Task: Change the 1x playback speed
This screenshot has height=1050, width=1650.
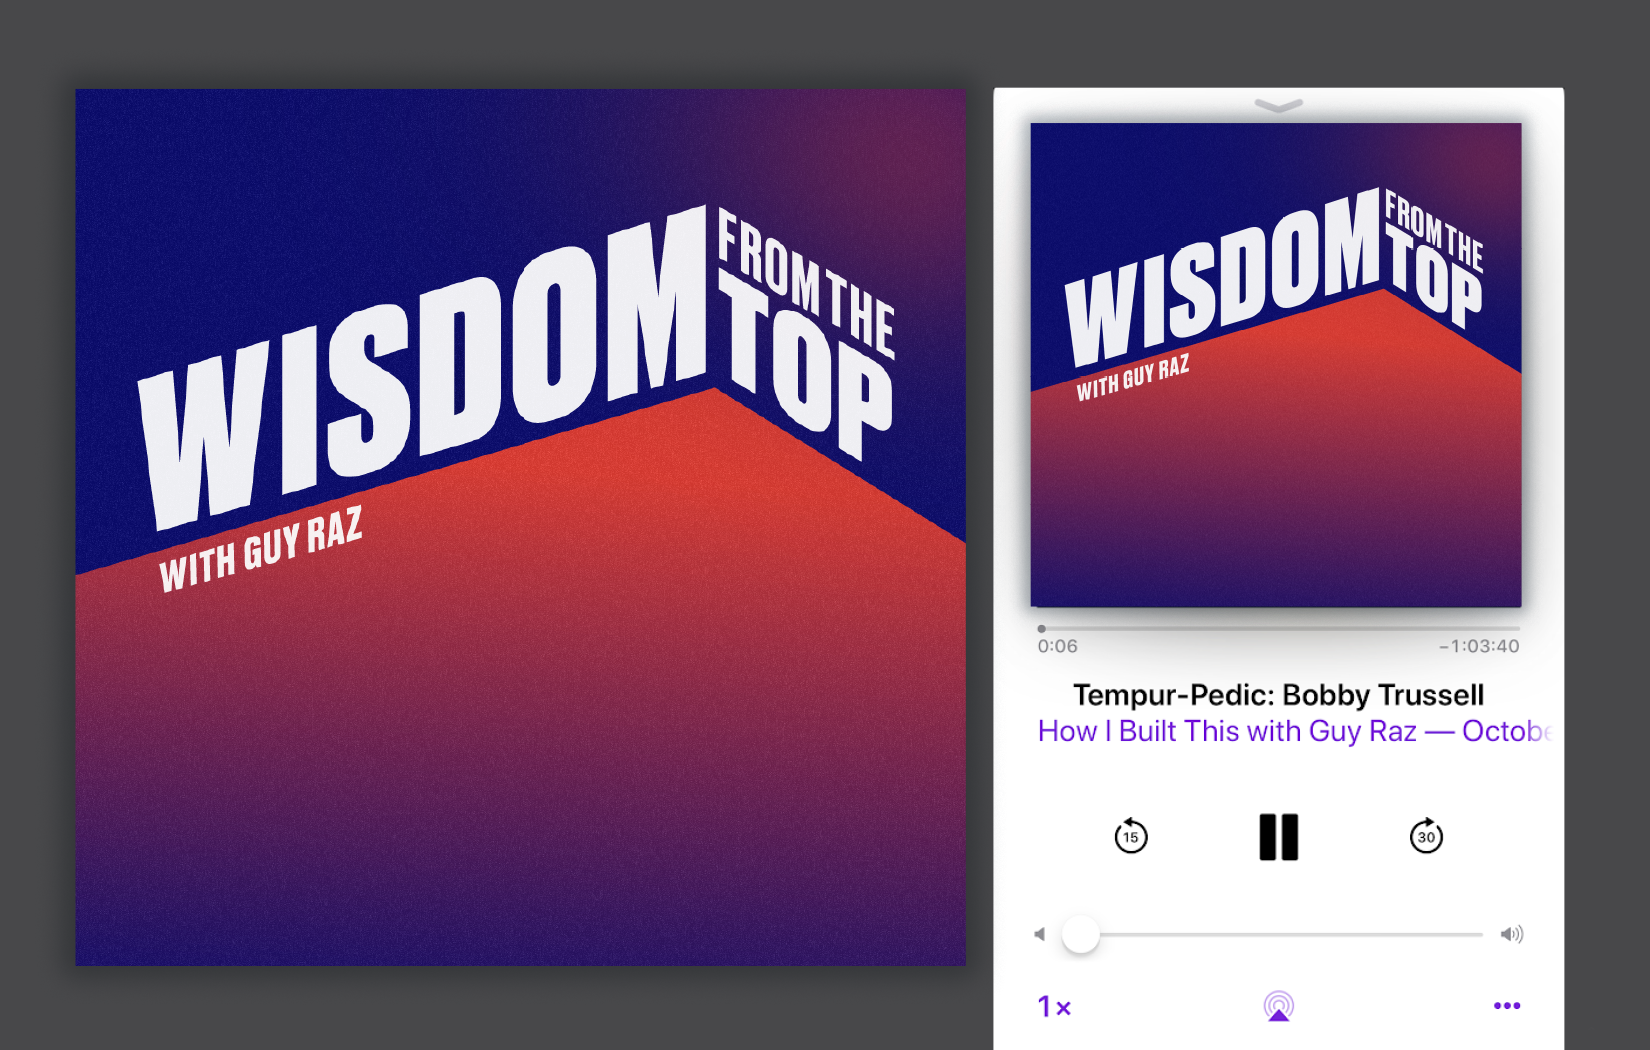Action: (x=1054, y=1006)
